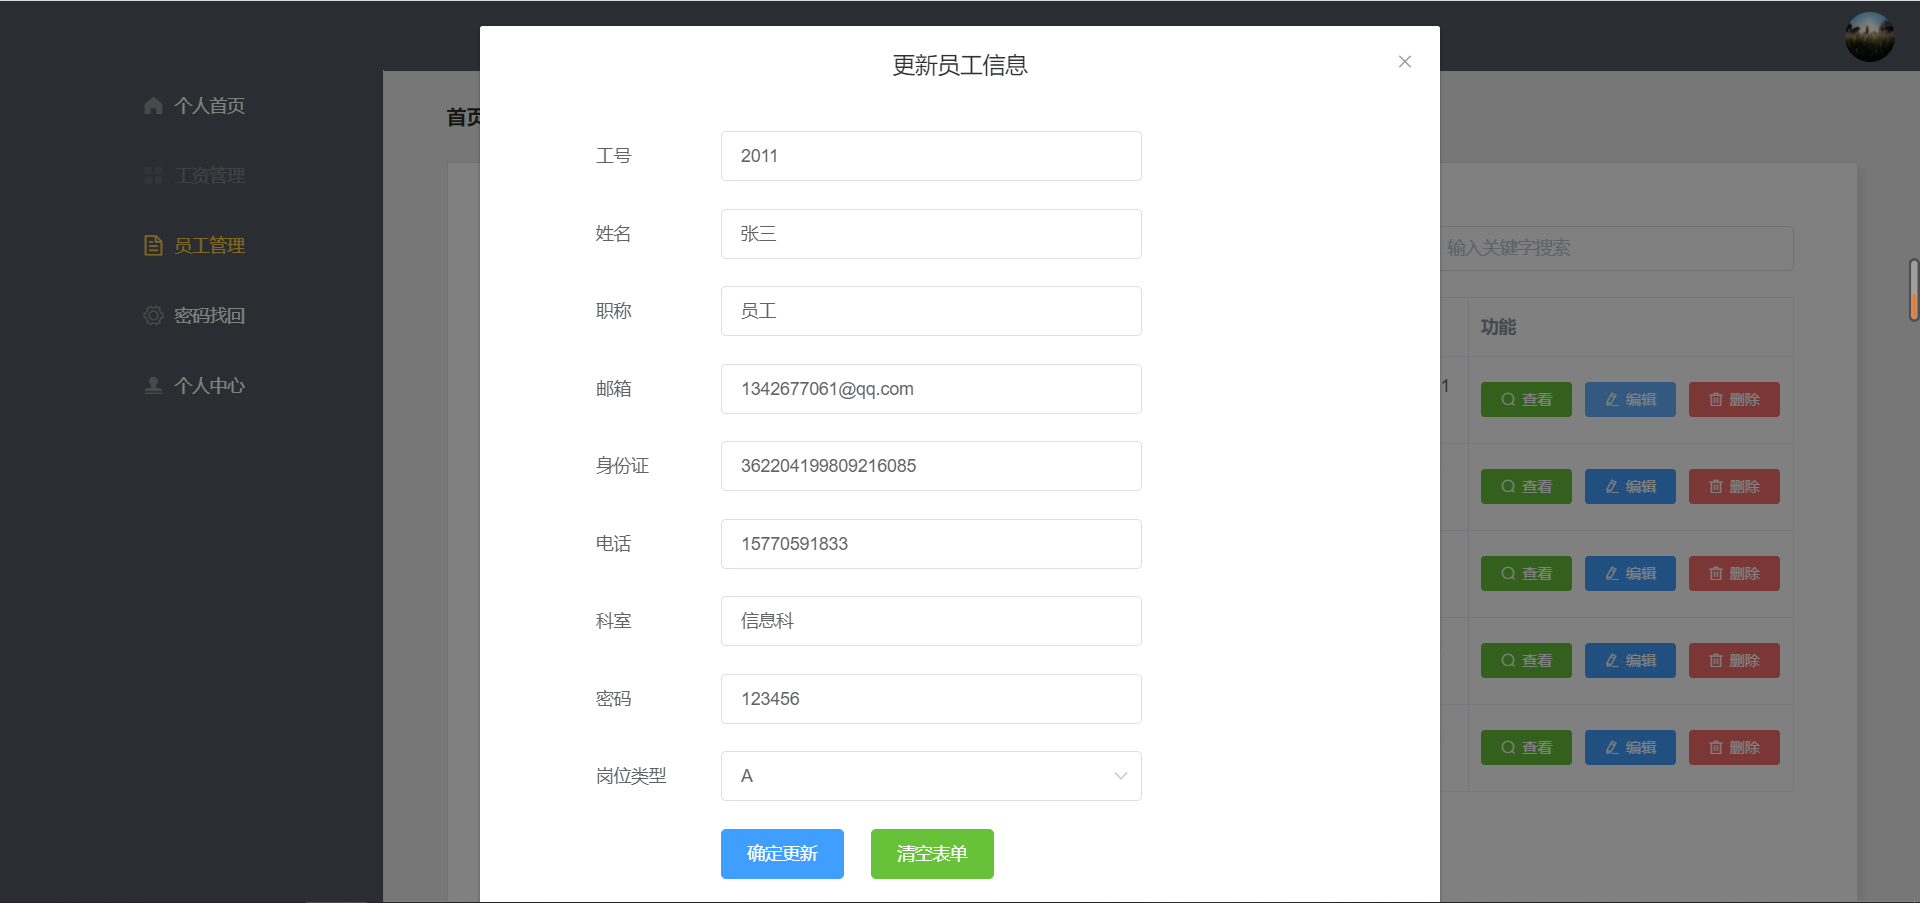The height and width of the screenshot is (903, 1920).
Task: Click 编辑 in the third table row
Action: 1630,574
